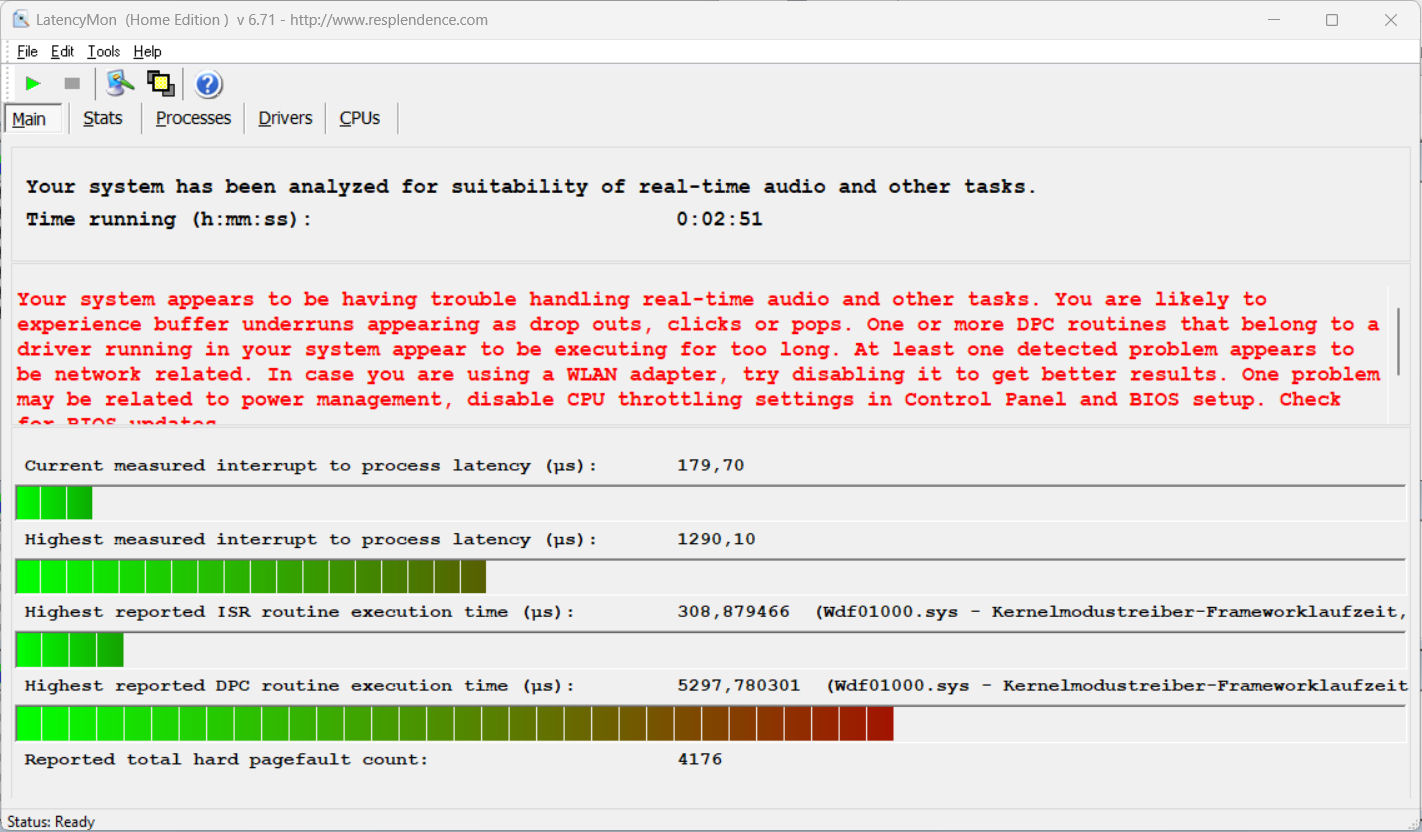Maximize the LatencyMon window

[x=1332, y=20]
